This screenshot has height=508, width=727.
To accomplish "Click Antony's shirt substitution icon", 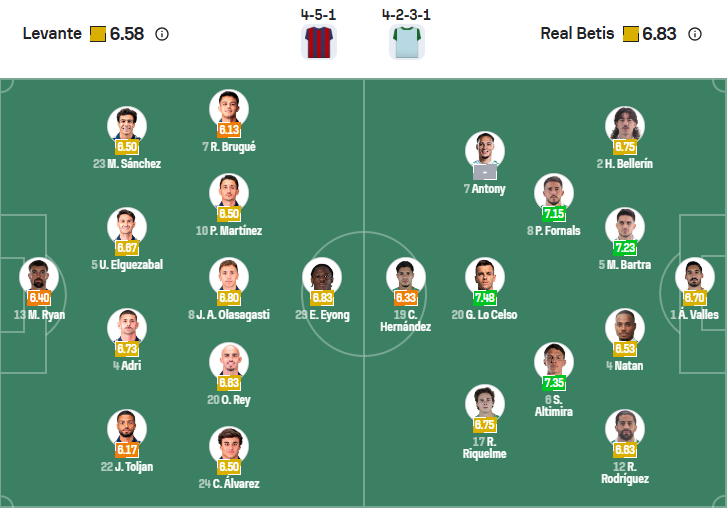I will coord(485,170).
